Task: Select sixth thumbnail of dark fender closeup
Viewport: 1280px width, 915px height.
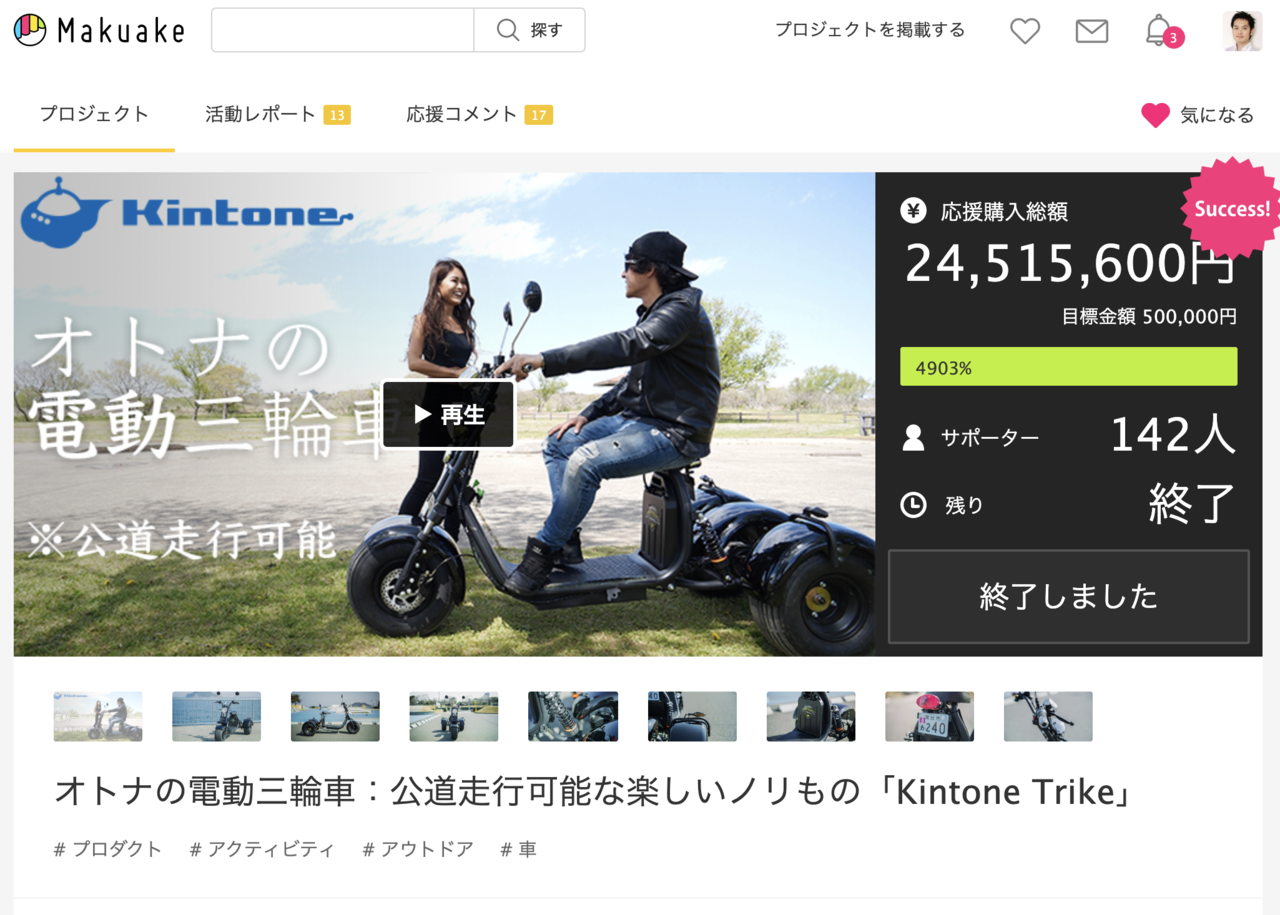Action: (692, 716)
